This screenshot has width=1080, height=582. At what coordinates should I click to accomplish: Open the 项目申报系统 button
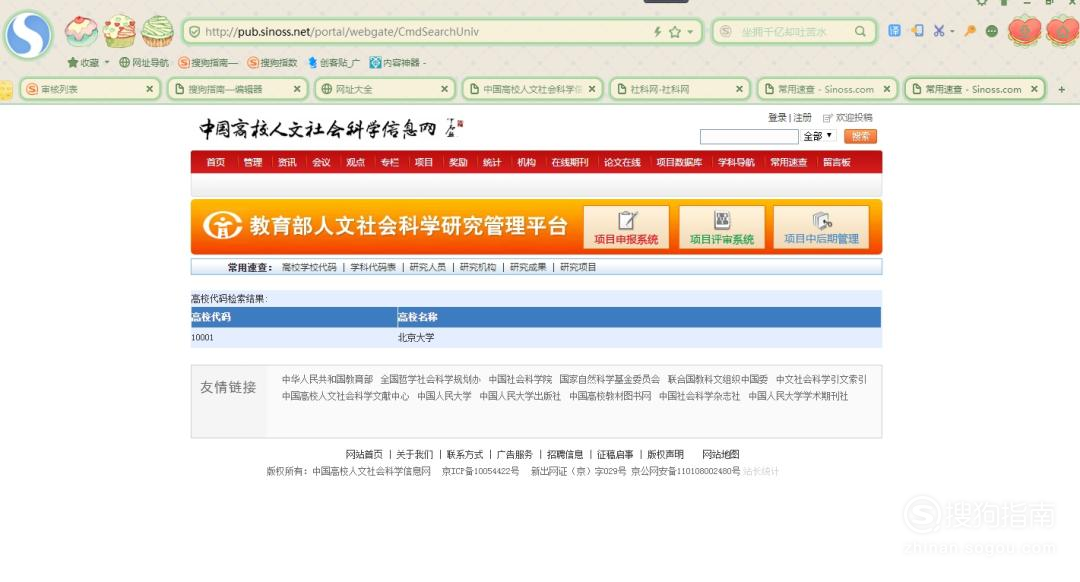click(626, 227)
